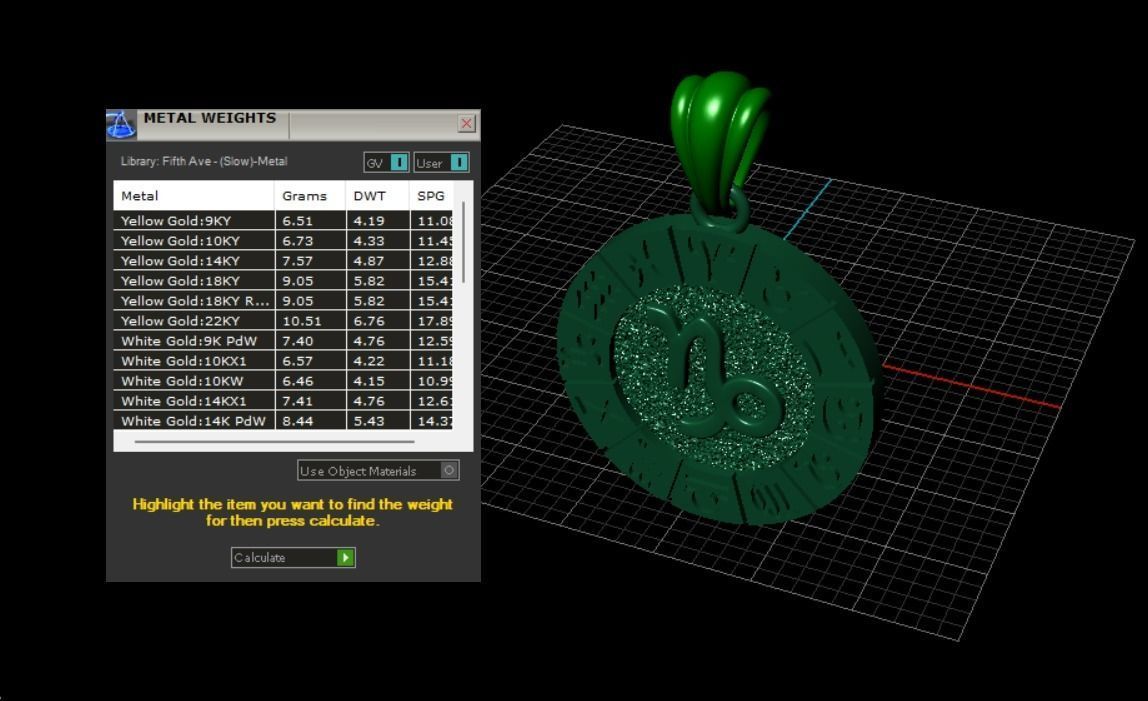
Task: Open the Use Object Materials selector circle icon
Action: (448, 470)
